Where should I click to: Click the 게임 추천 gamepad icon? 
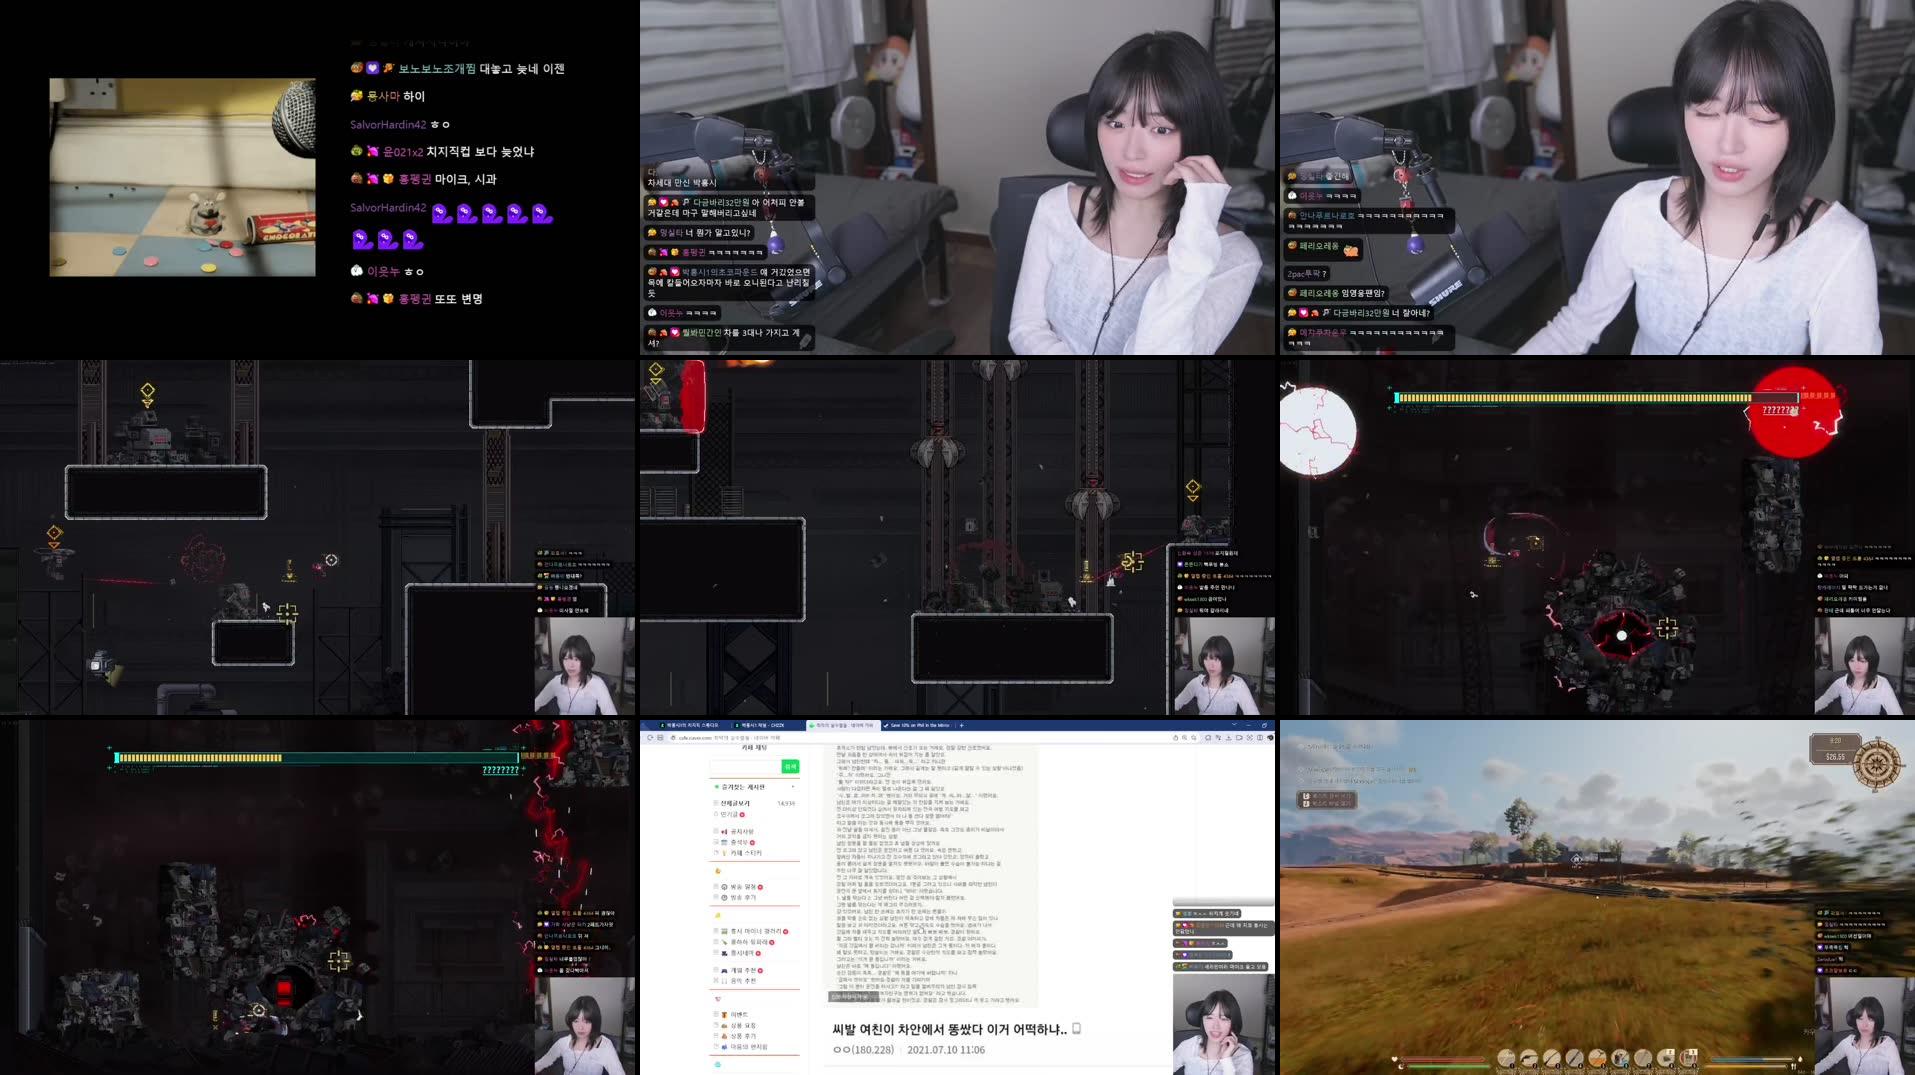tap(724, 970)
